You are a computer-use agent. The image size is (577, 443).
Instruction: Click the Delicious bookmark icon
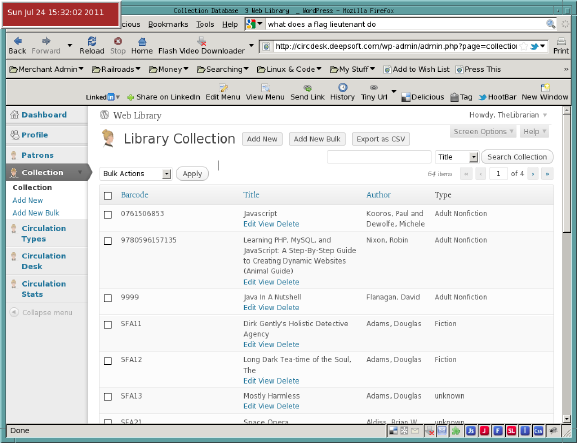(406, 97)
